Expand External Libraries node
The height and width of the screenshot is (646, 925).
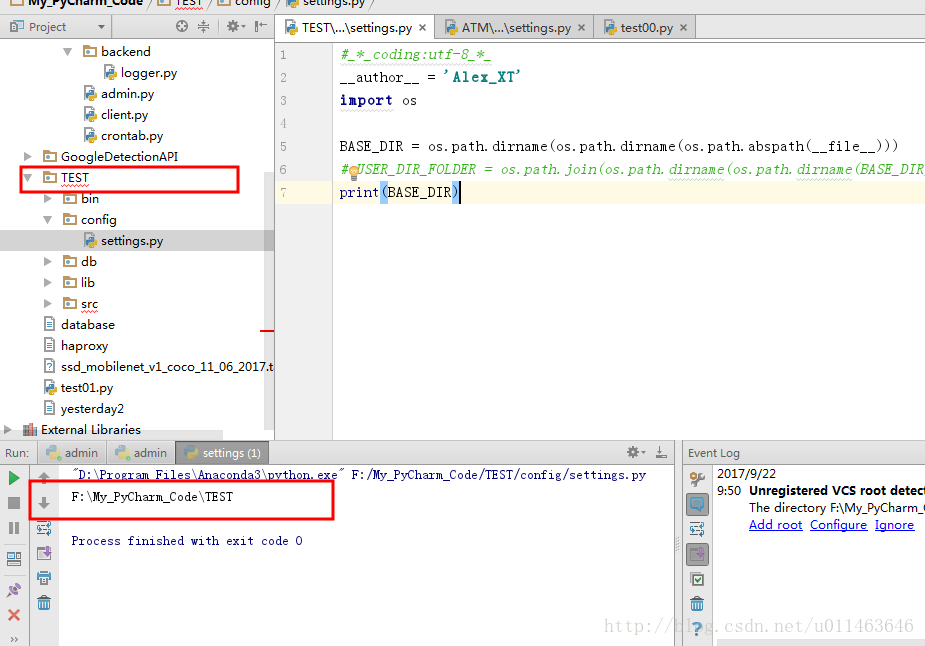(8, 429)
